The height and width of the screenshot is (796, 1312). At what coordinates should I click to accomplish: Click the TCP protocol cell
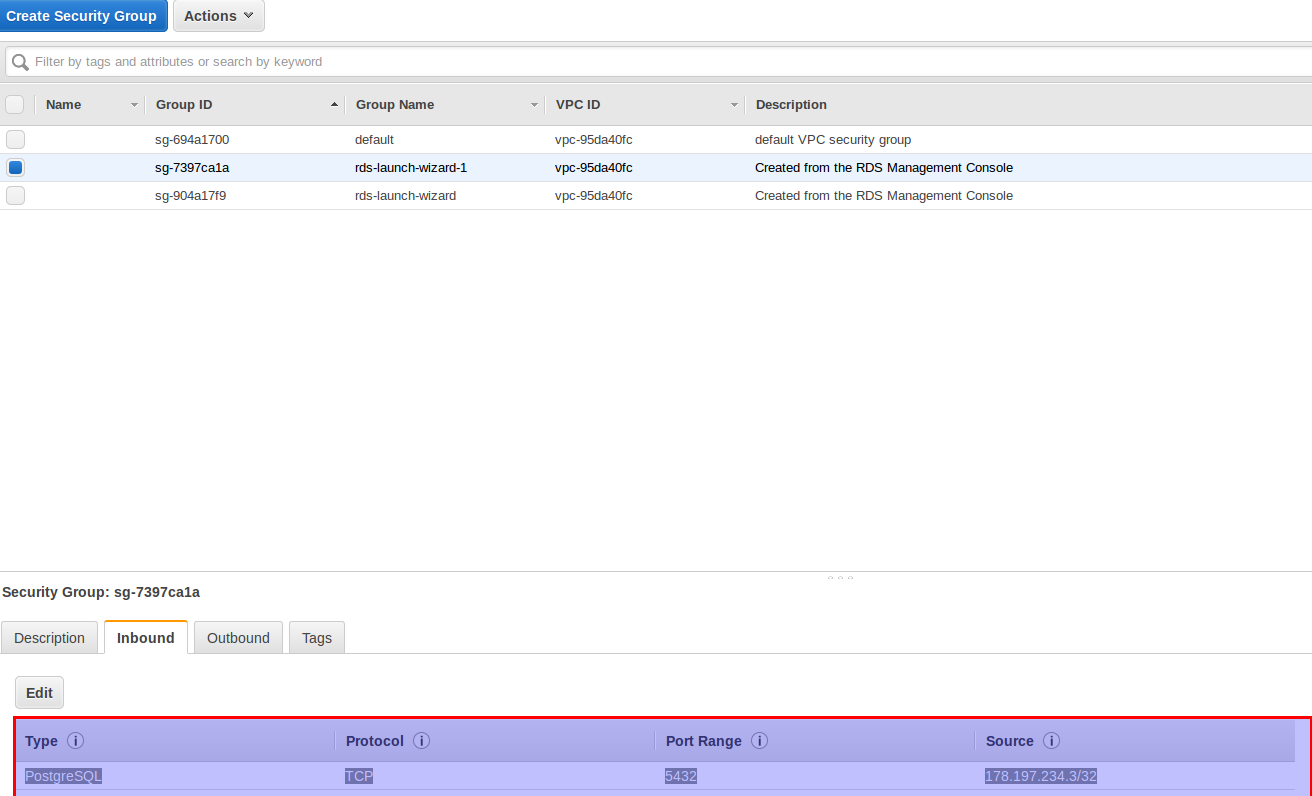pyautogui.click(x=359, y=776)
